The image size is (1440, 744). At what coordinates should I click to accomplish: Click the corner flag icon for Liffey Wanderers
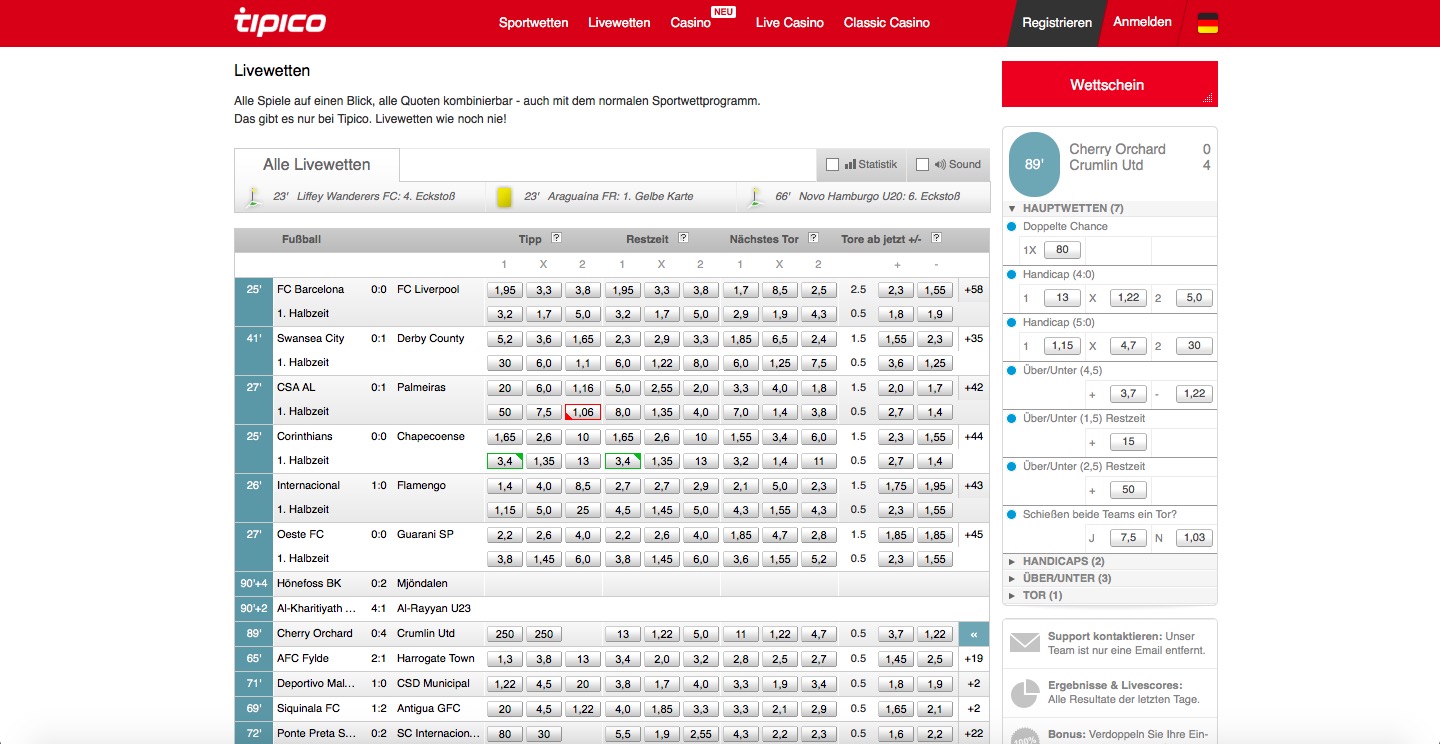pos(253,197)
